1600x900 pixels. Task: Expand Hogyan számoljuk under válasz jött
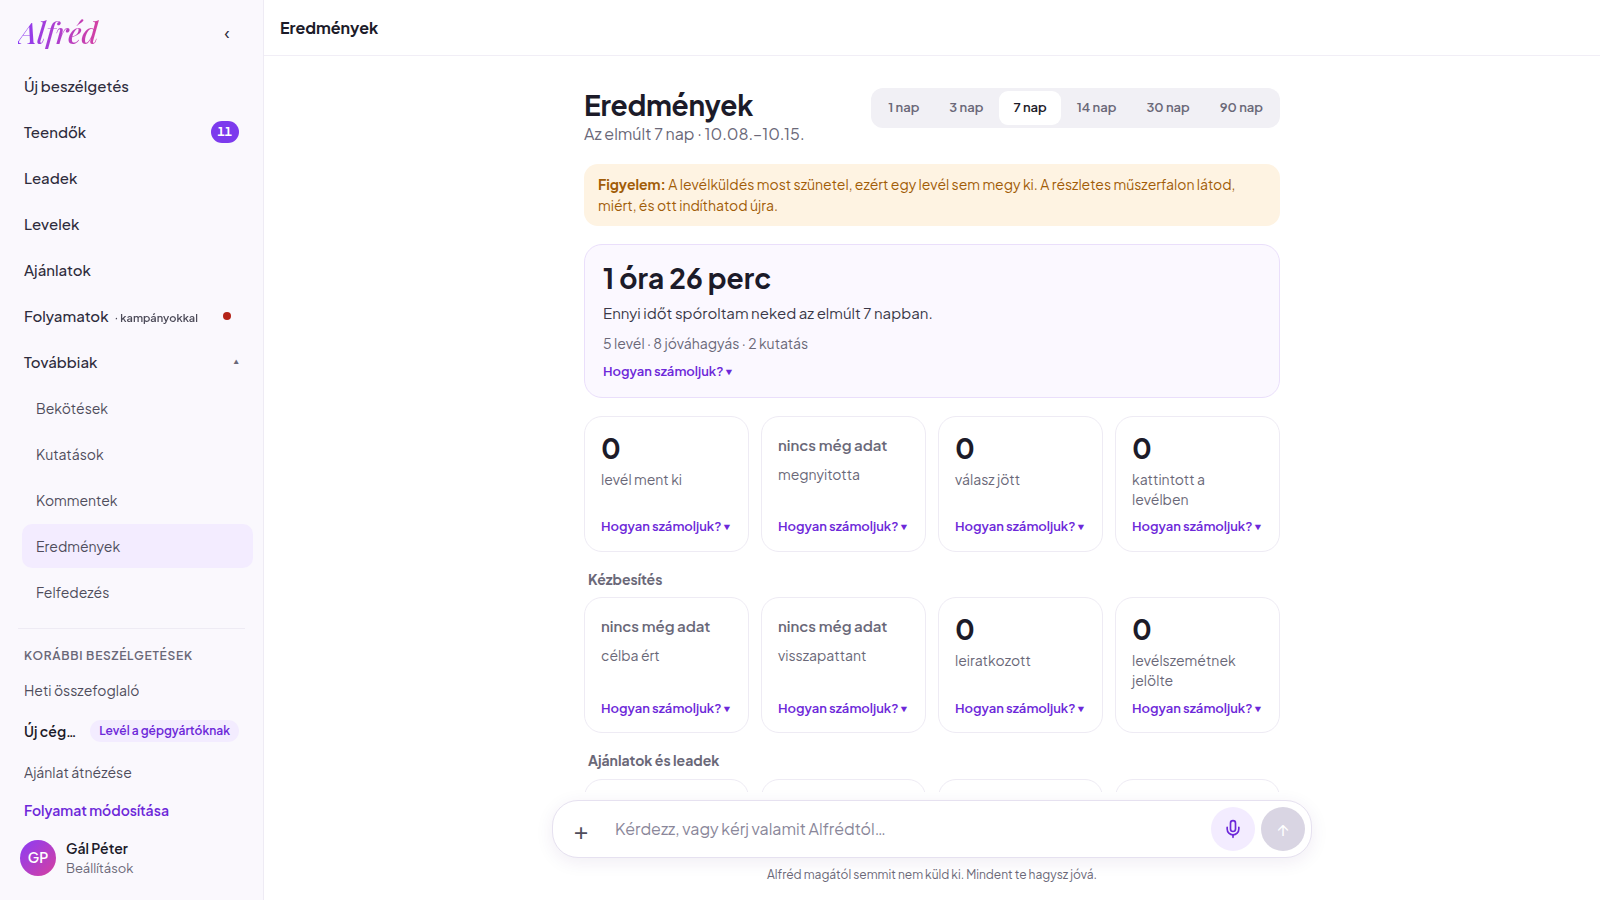coord(1019,527)
